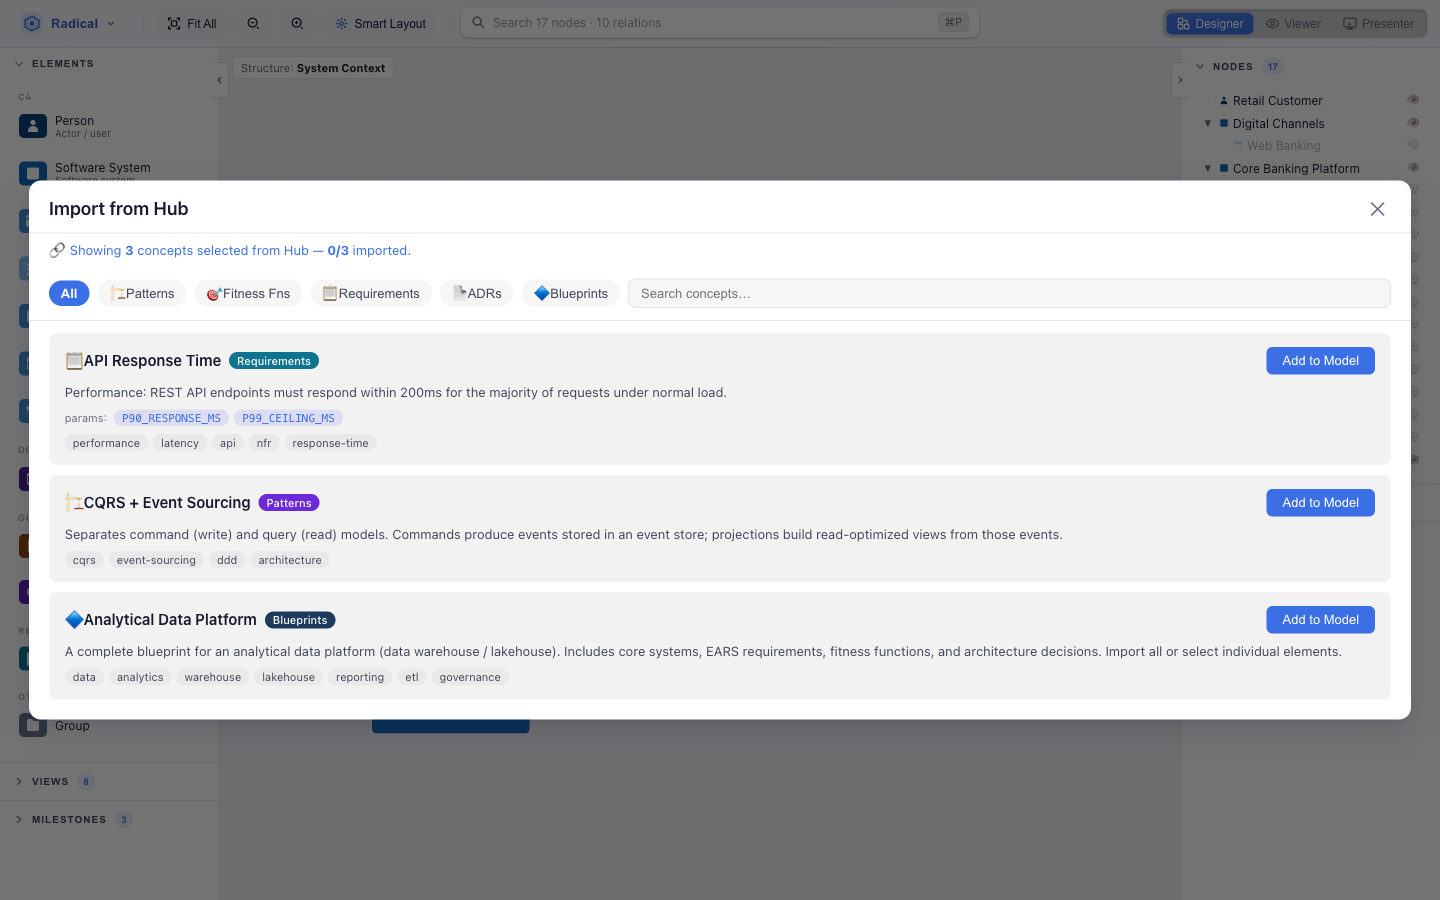Click the CQRS + Event Sourcing pattern icon
This screenshot has width=1440, height=900.
pyautogui.click(x=74, y=503)
